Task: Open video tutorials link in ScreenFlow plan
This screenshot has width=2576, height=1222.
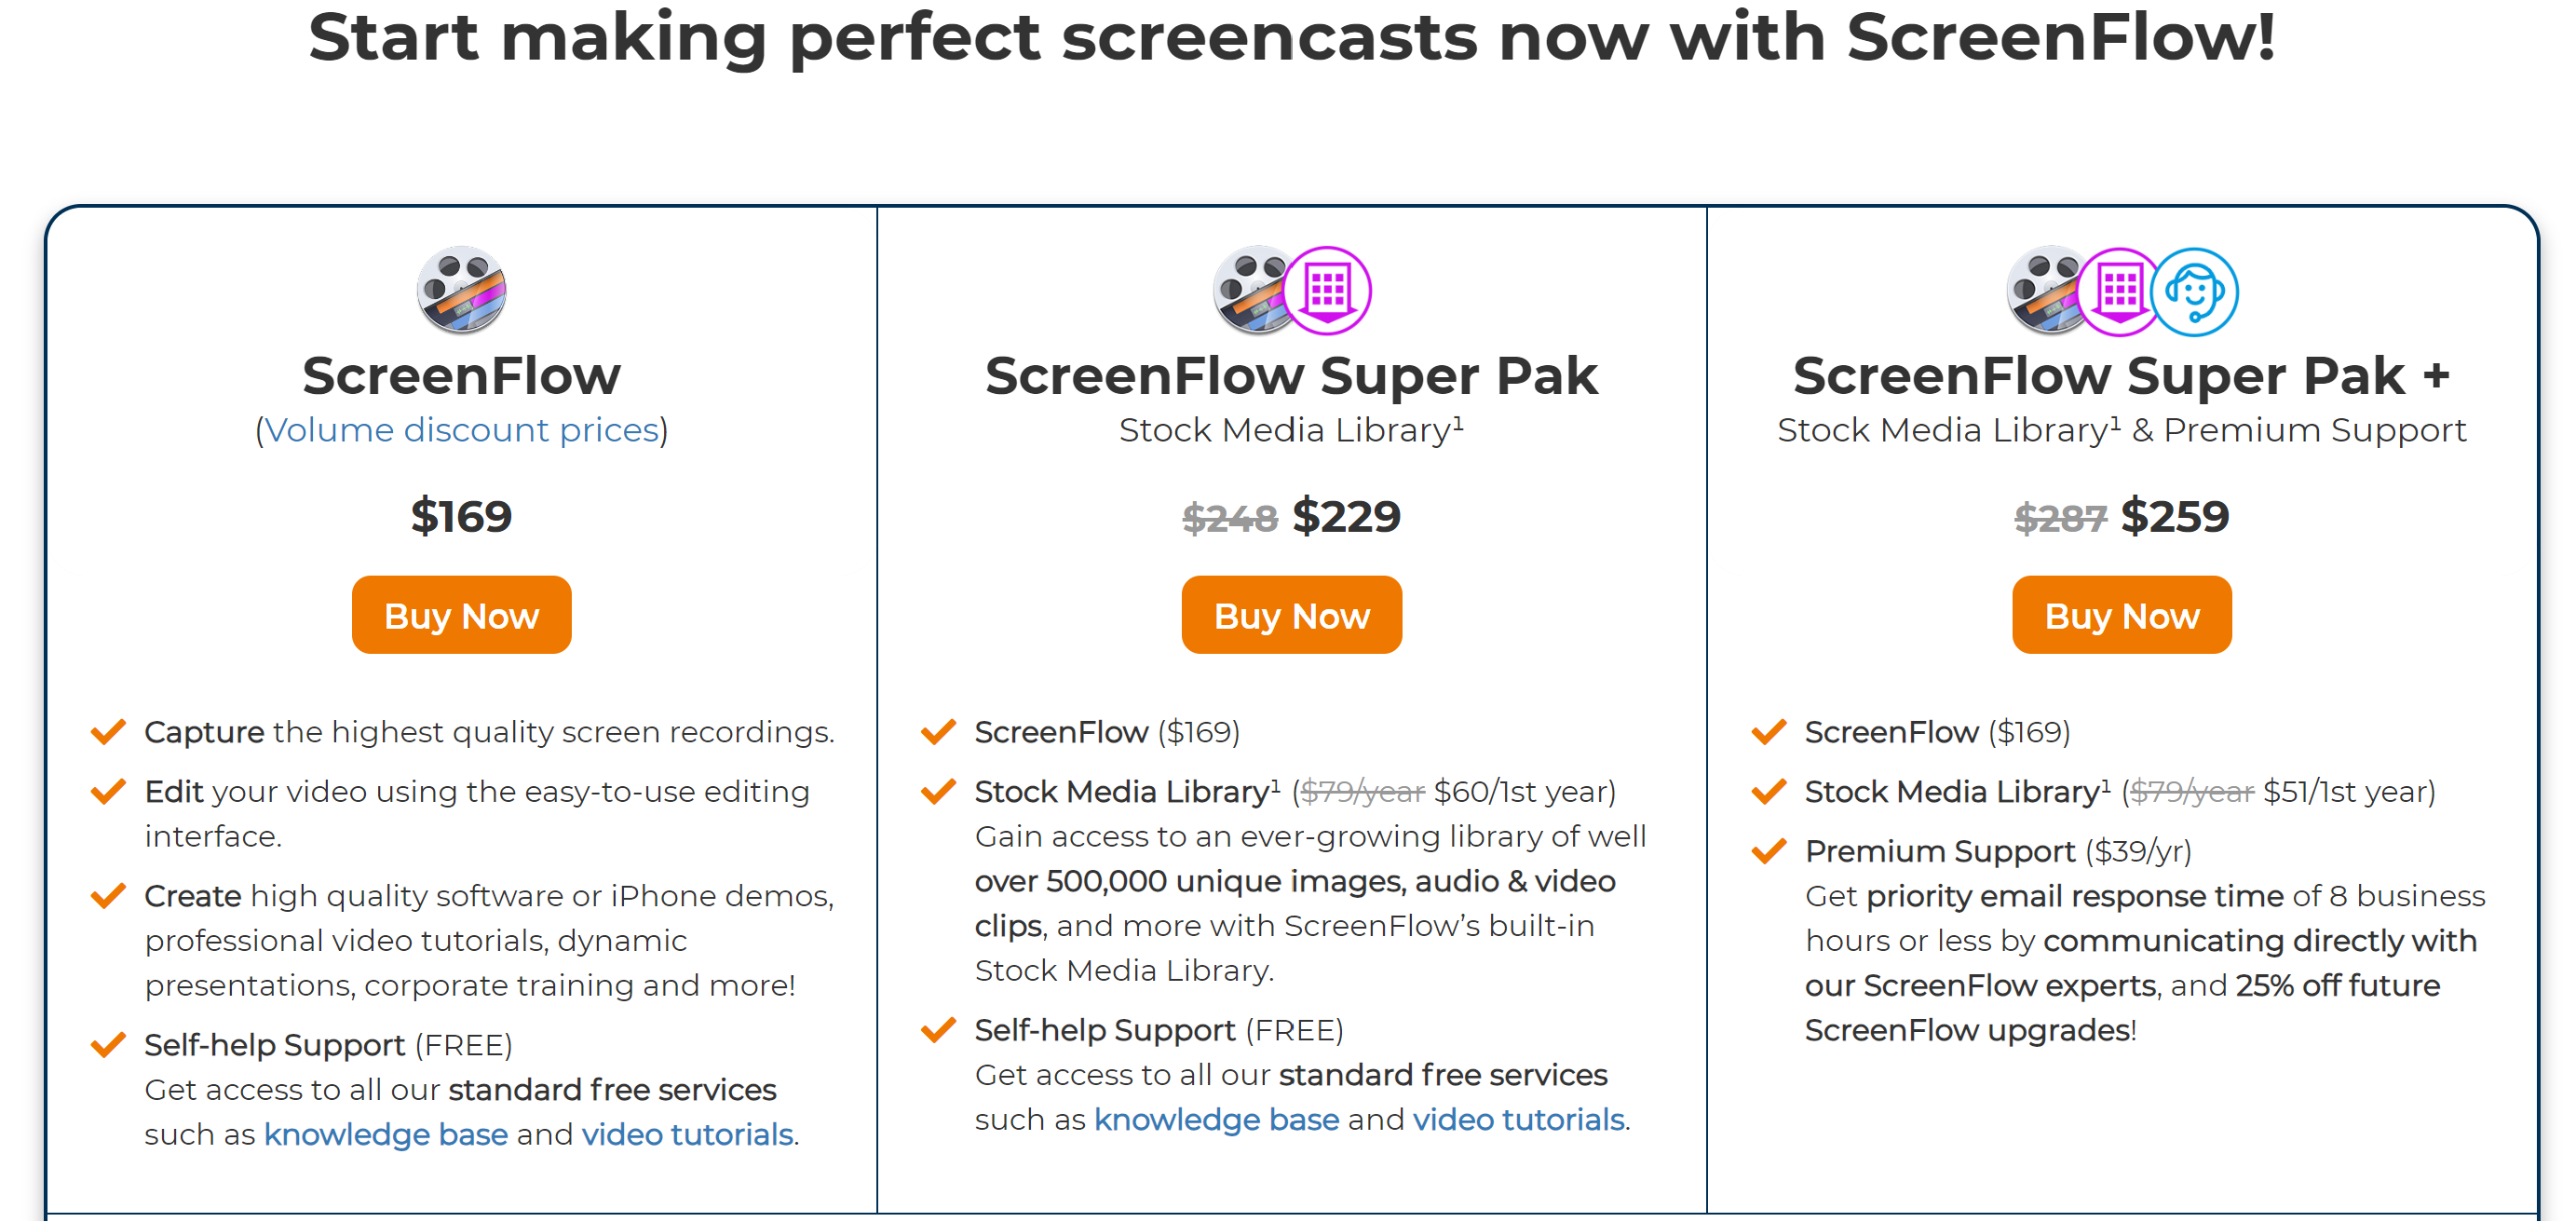Action: pyautogui.click(x=687, y=1134)
